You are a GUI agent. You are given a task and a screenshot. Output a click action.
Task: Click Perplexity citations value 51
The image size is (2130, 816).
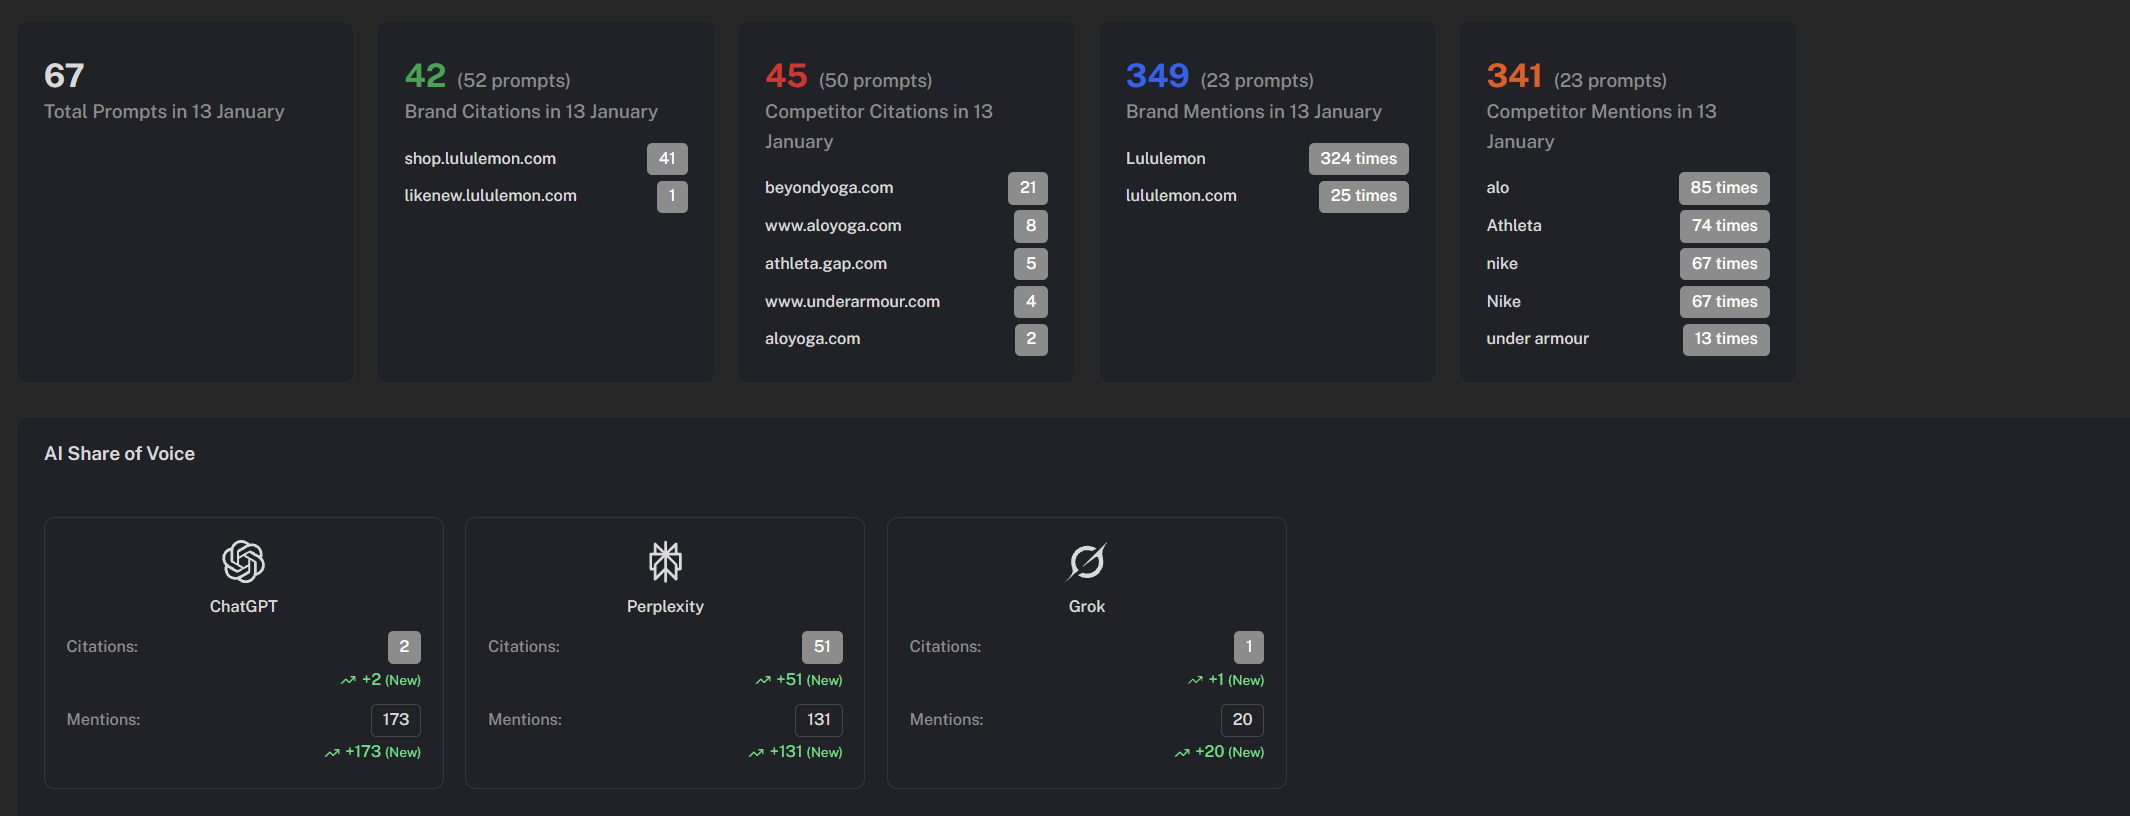pyautogui.click(x=822, y=647)
